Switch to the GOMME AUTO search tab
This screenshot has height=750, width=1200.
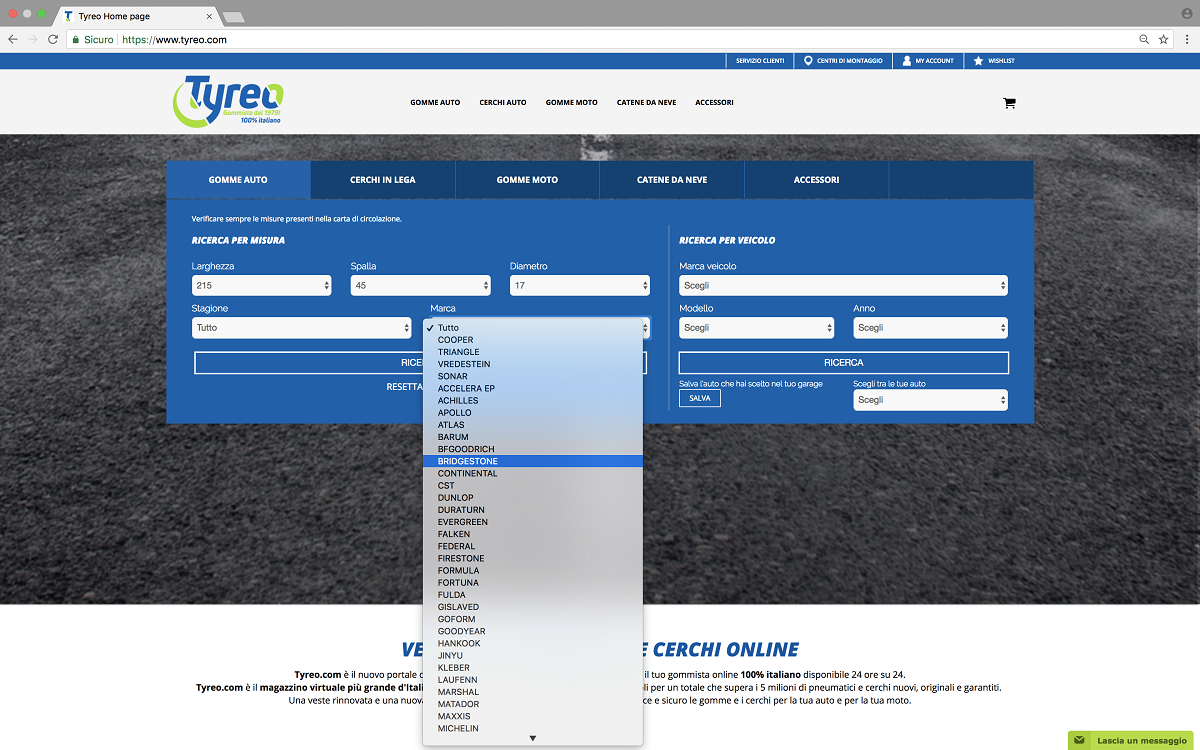[x=238, y=180]
